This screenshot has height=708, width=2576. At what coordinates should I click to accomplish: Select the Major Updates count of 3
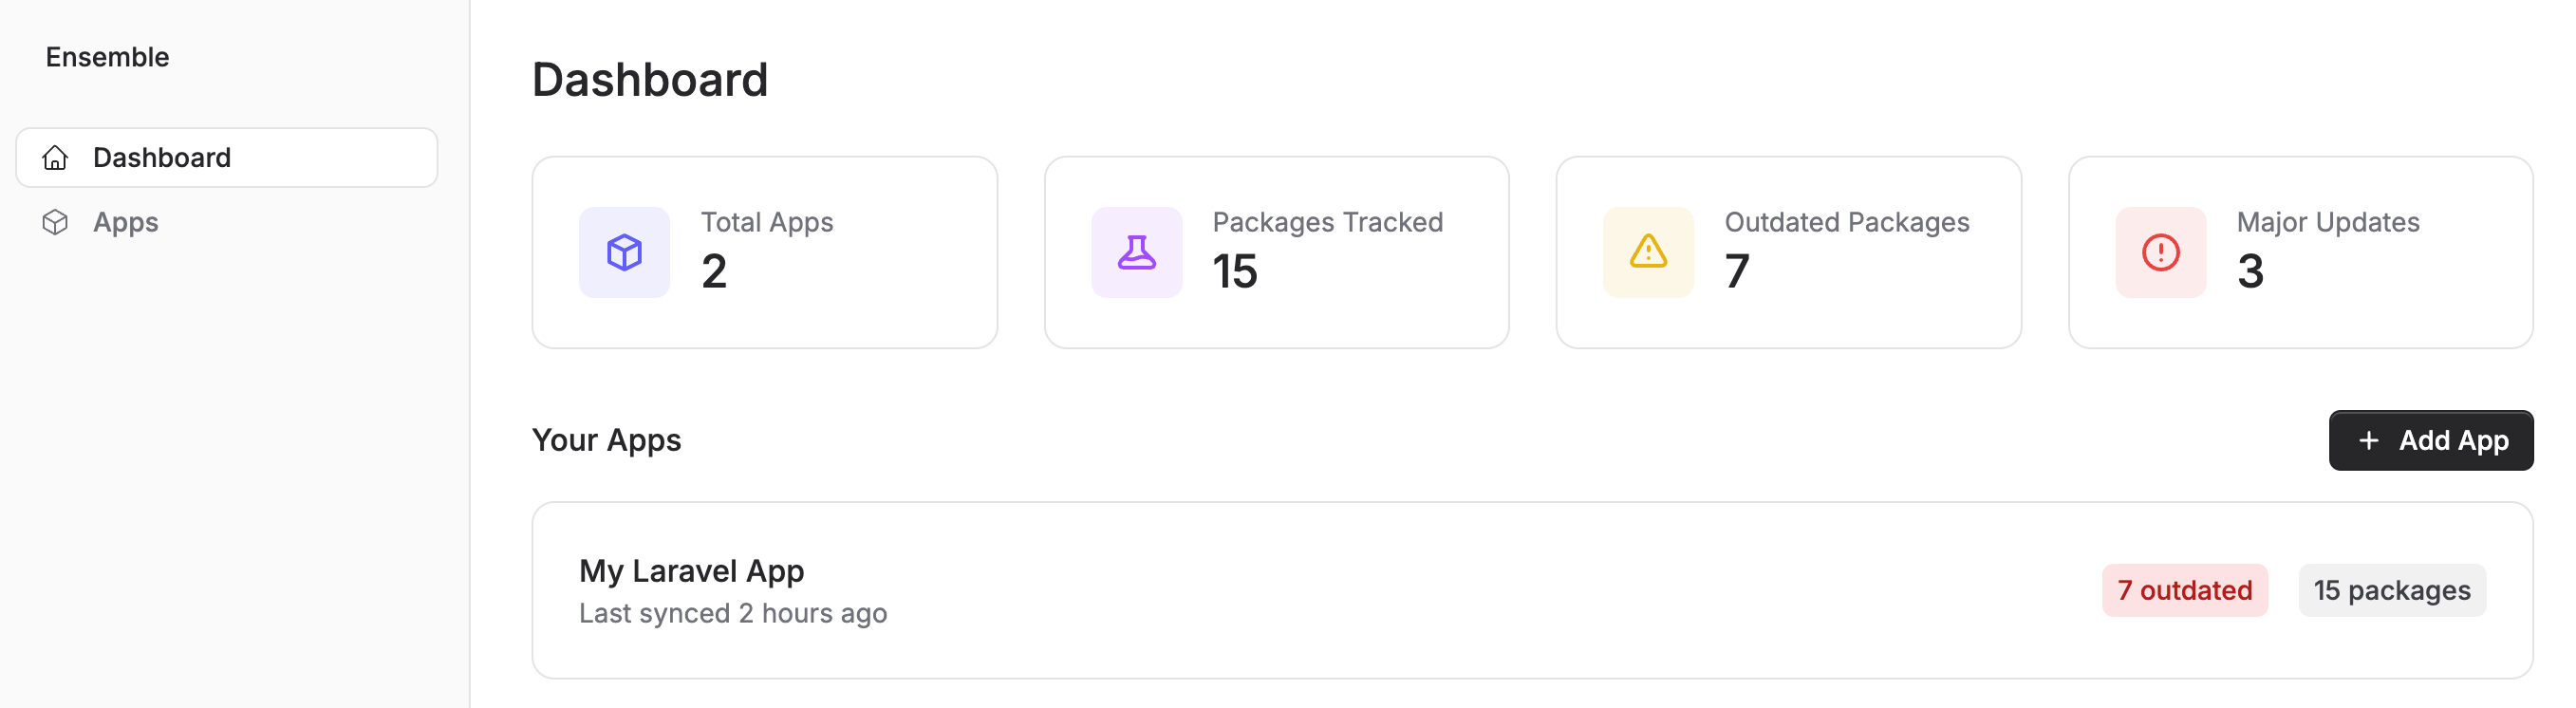pos(2249,271)
